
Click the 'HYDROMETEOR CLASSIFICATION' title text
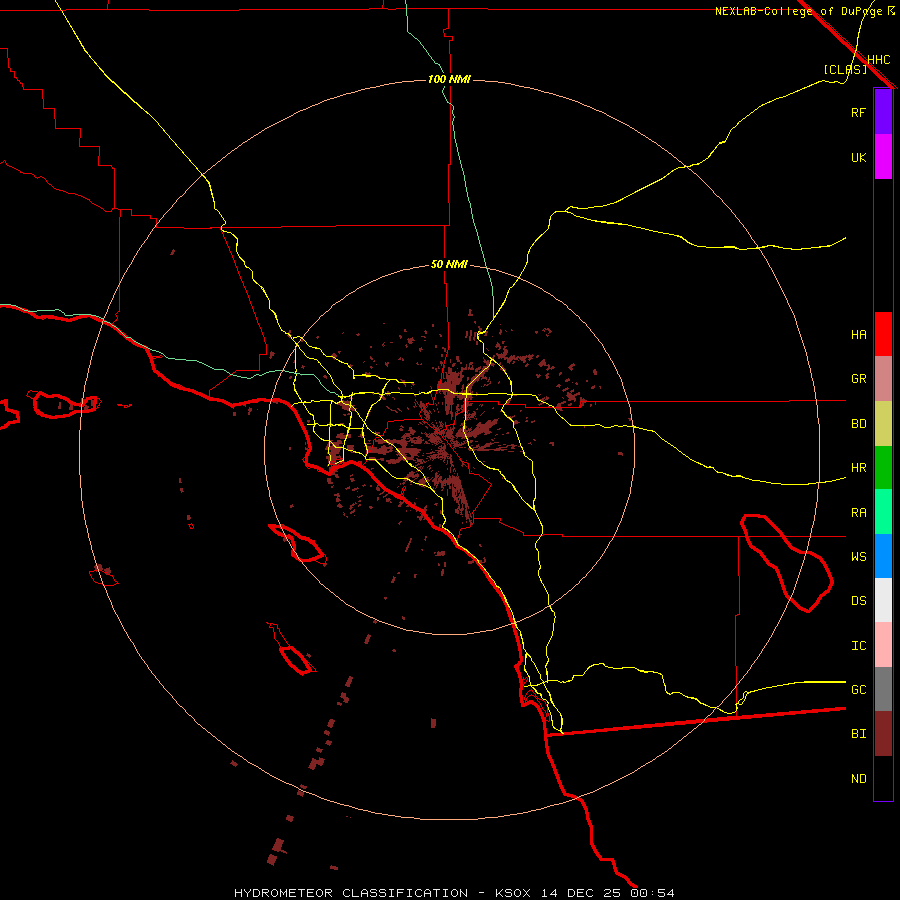[351, 893]
